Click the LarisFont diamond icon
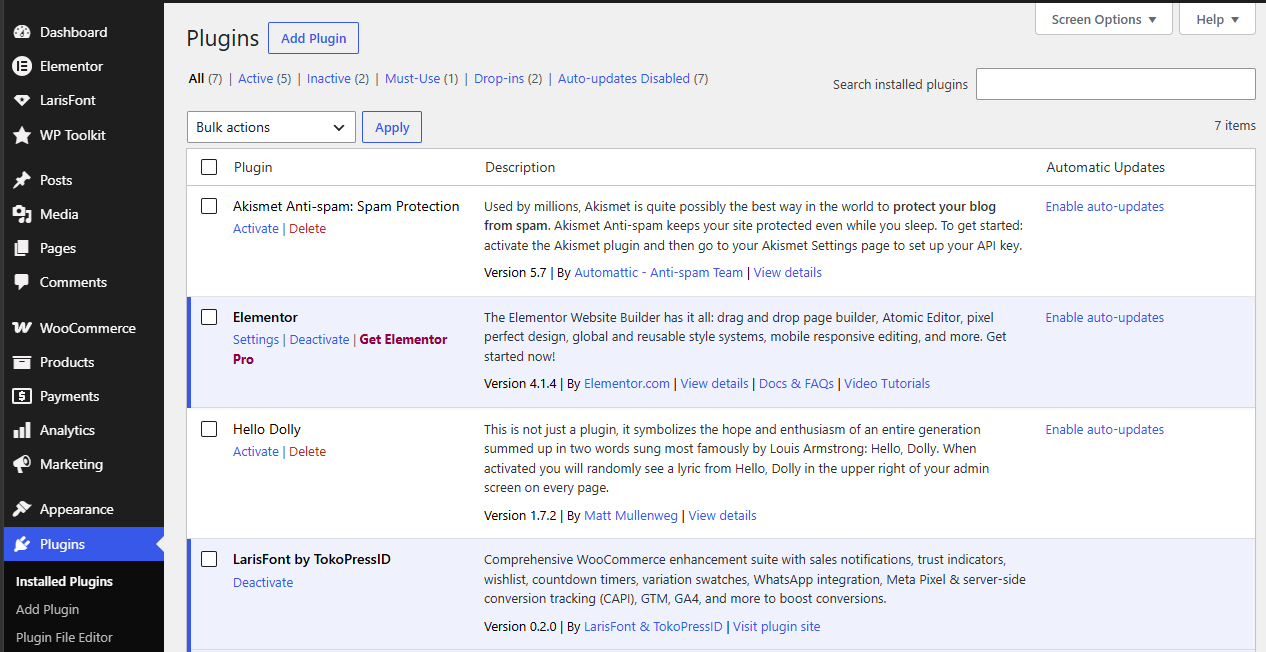Screen dimensions: 1266x652 (22, 100)
